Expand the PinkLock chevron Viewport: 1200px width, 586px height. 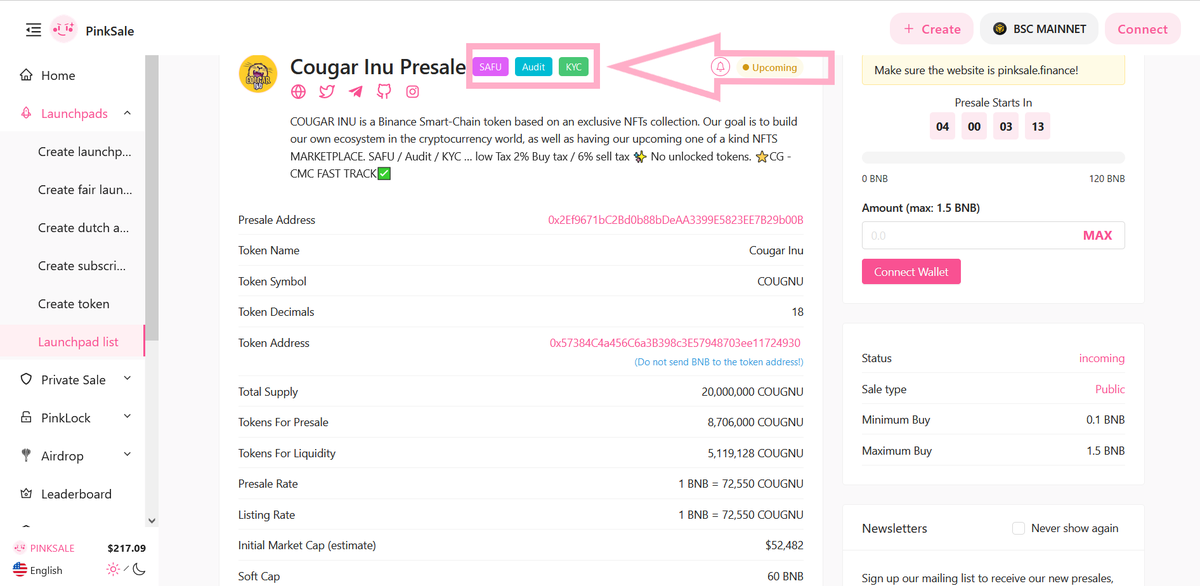pos(127,417)
